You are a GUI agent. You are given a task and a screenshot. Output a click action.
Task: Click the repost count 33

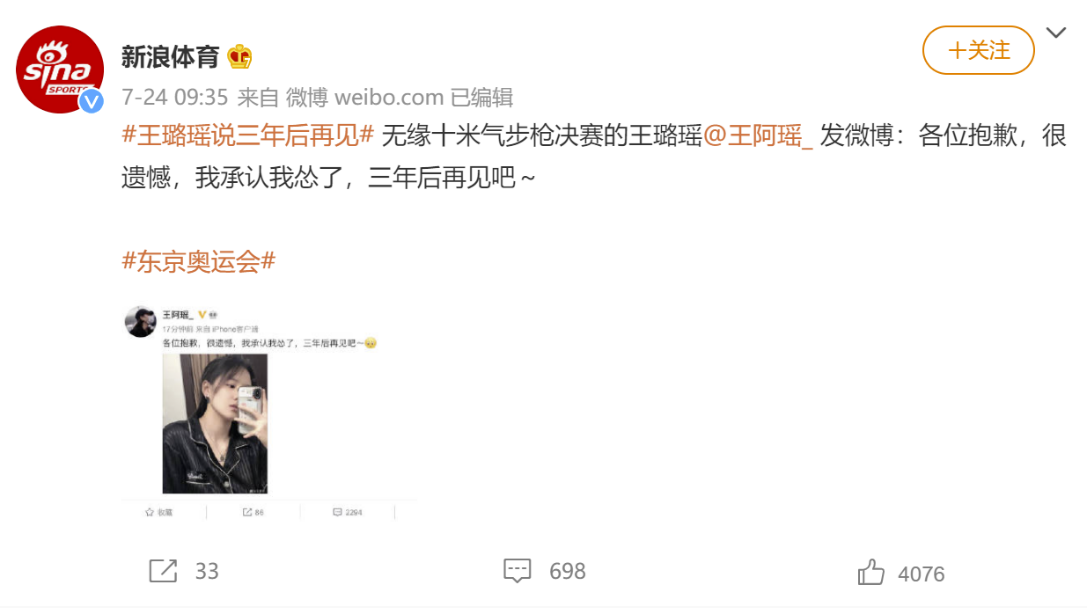[207, 571]
